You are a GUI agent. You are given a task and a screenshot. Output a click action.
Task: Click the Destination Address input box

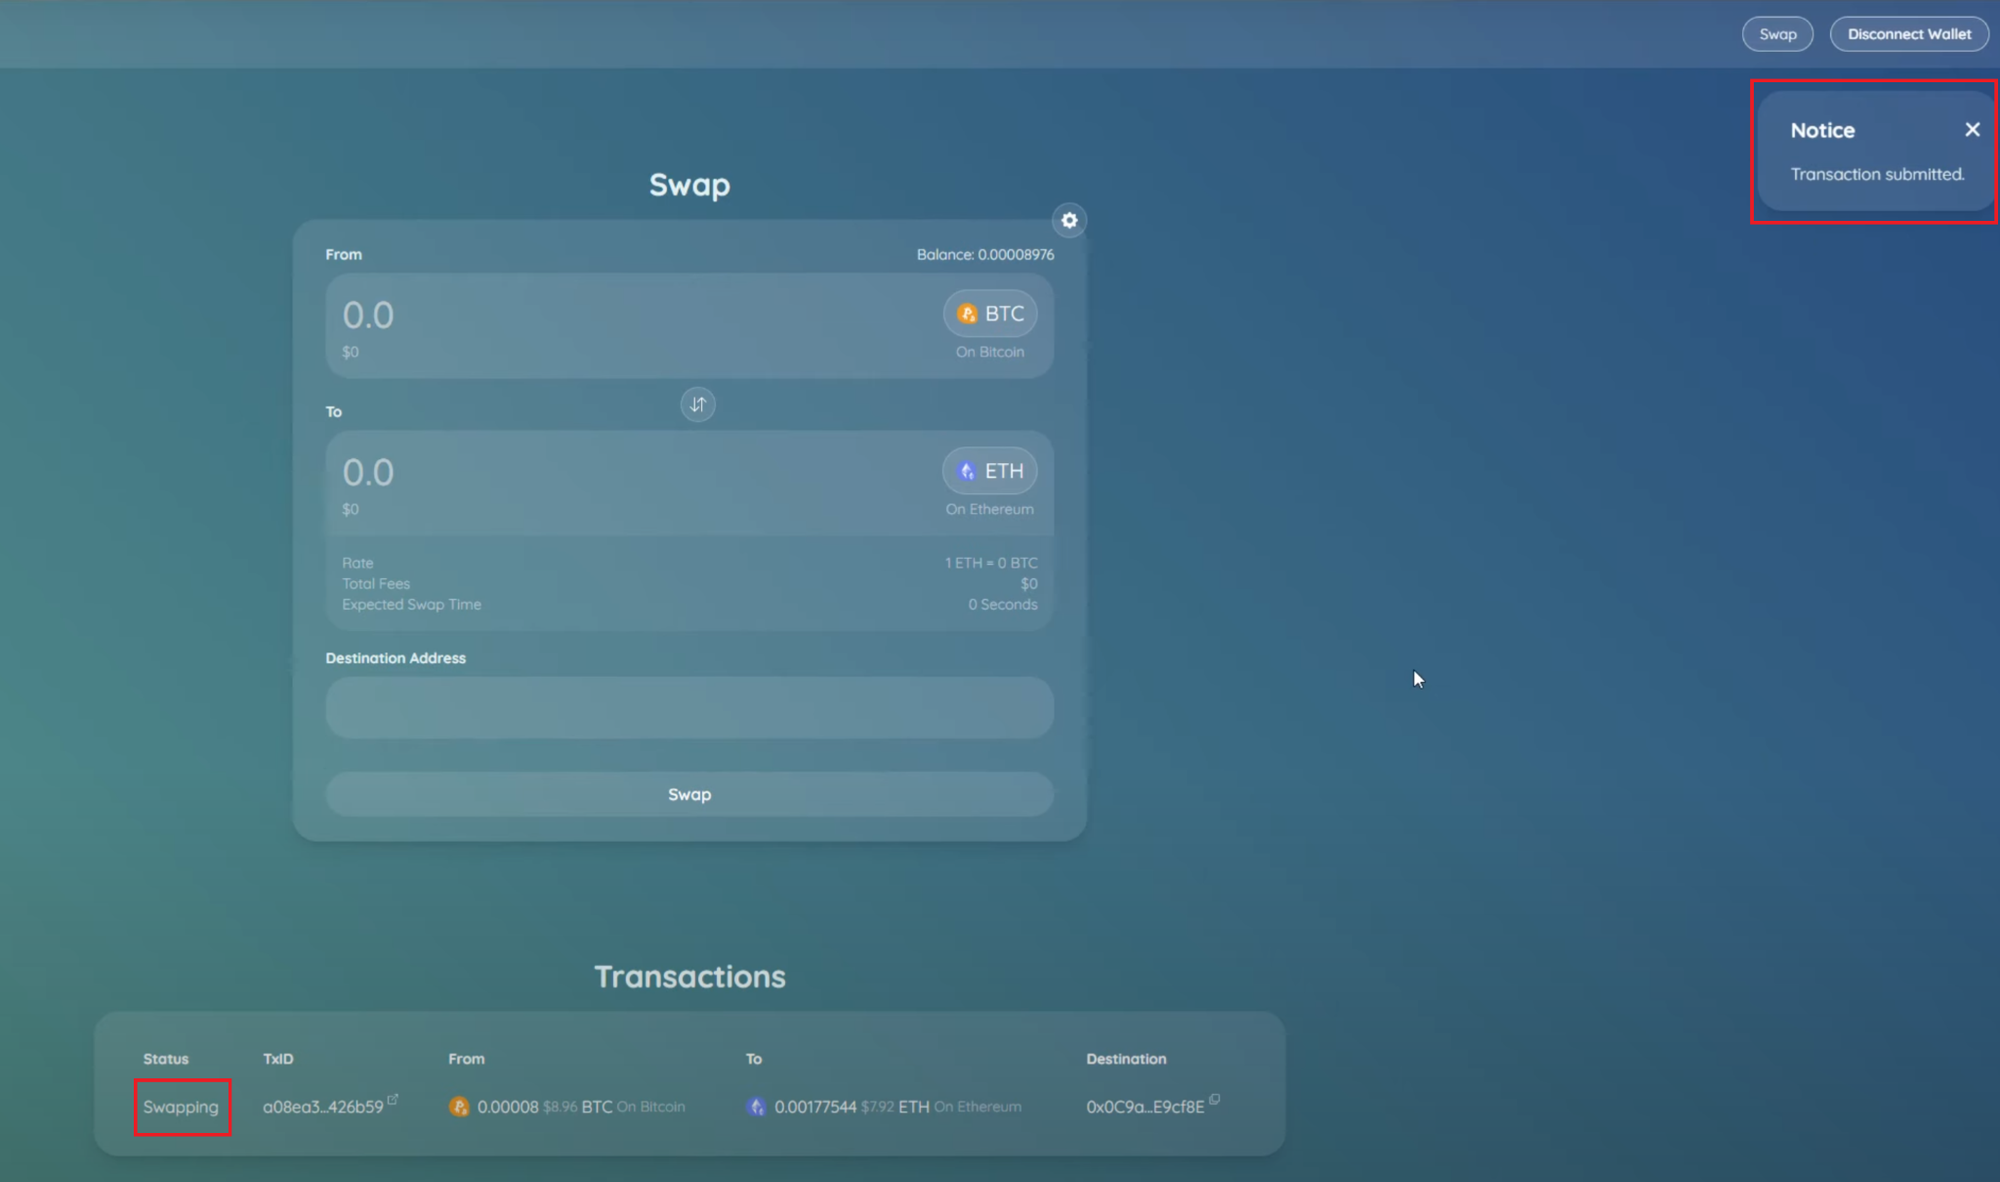click(x=689, y=708)
